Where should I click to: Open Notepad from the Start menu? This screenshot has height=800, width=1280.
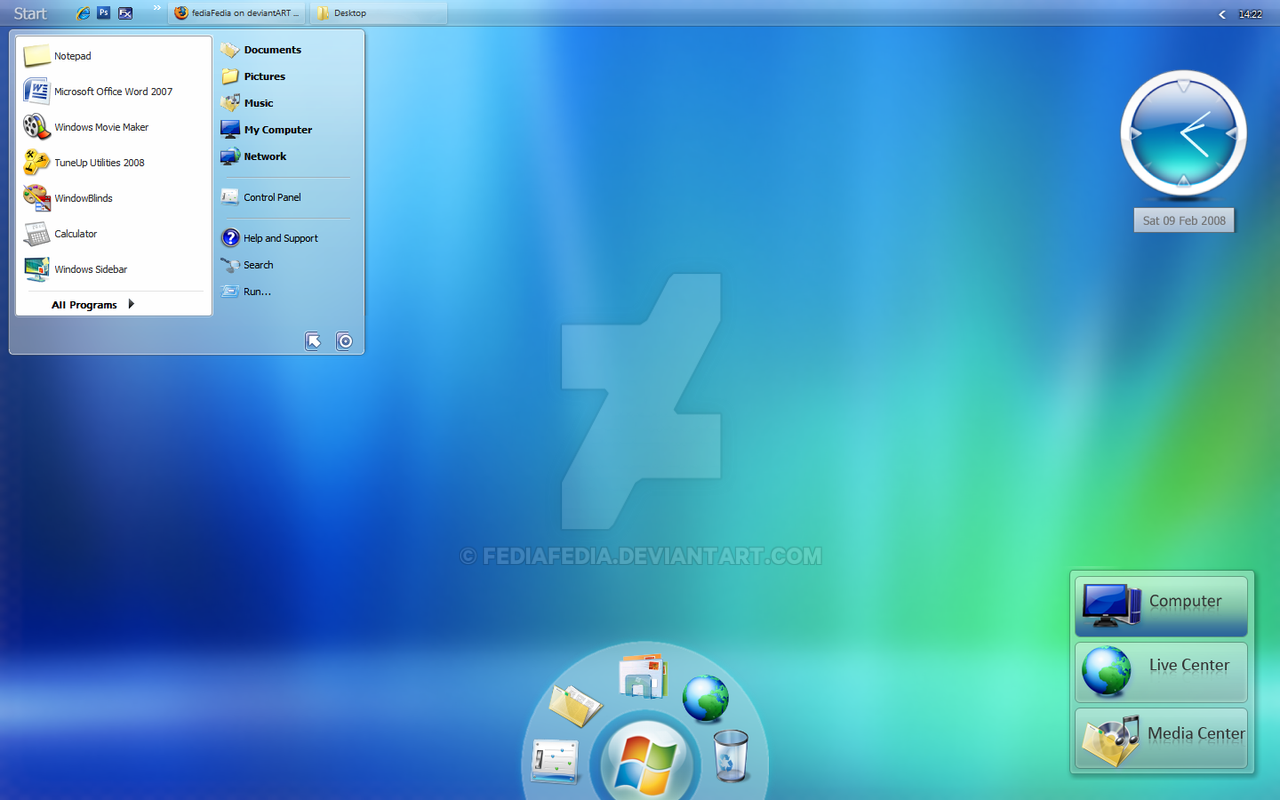[114, 56]
